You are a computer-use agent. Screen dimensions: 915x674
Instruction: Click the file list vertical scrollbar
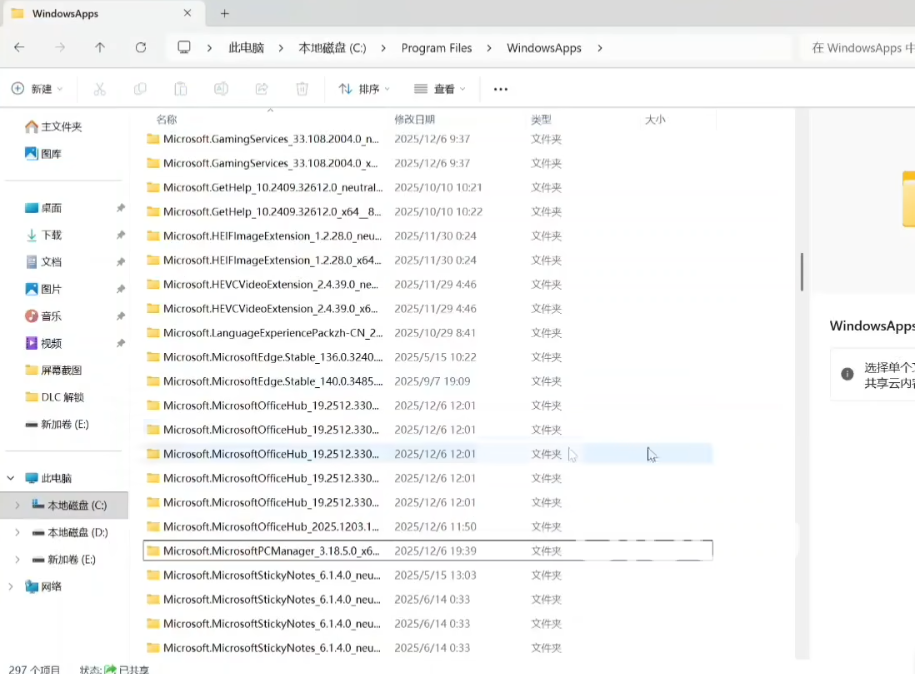pyautogui.click(x=801, y=270)
